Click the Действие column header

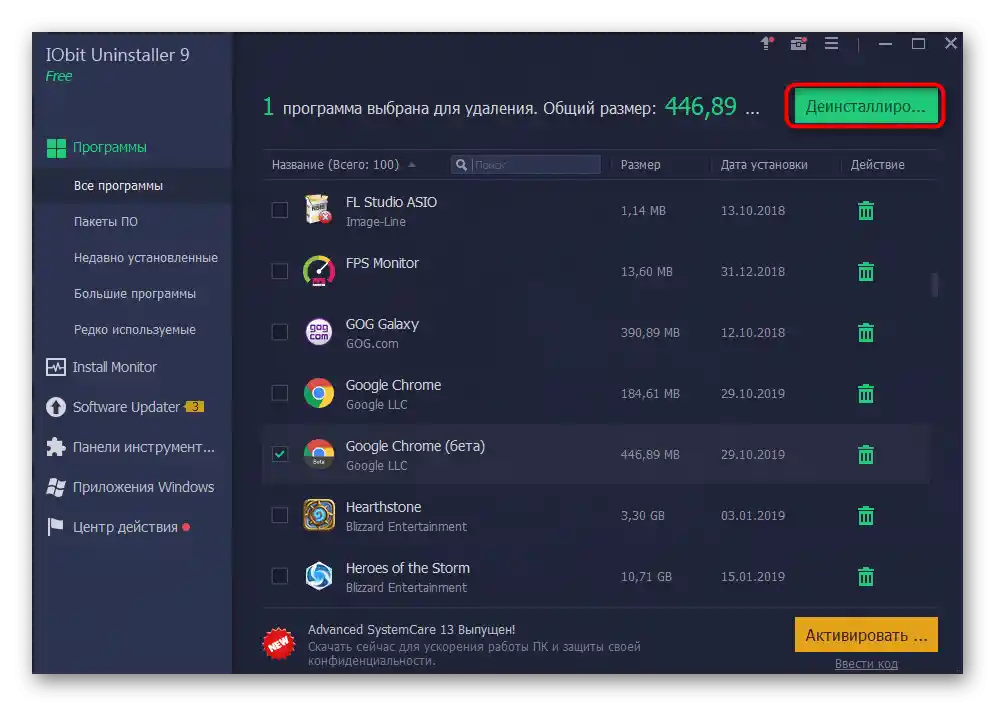pyautogui.click(x=877, y=165)
